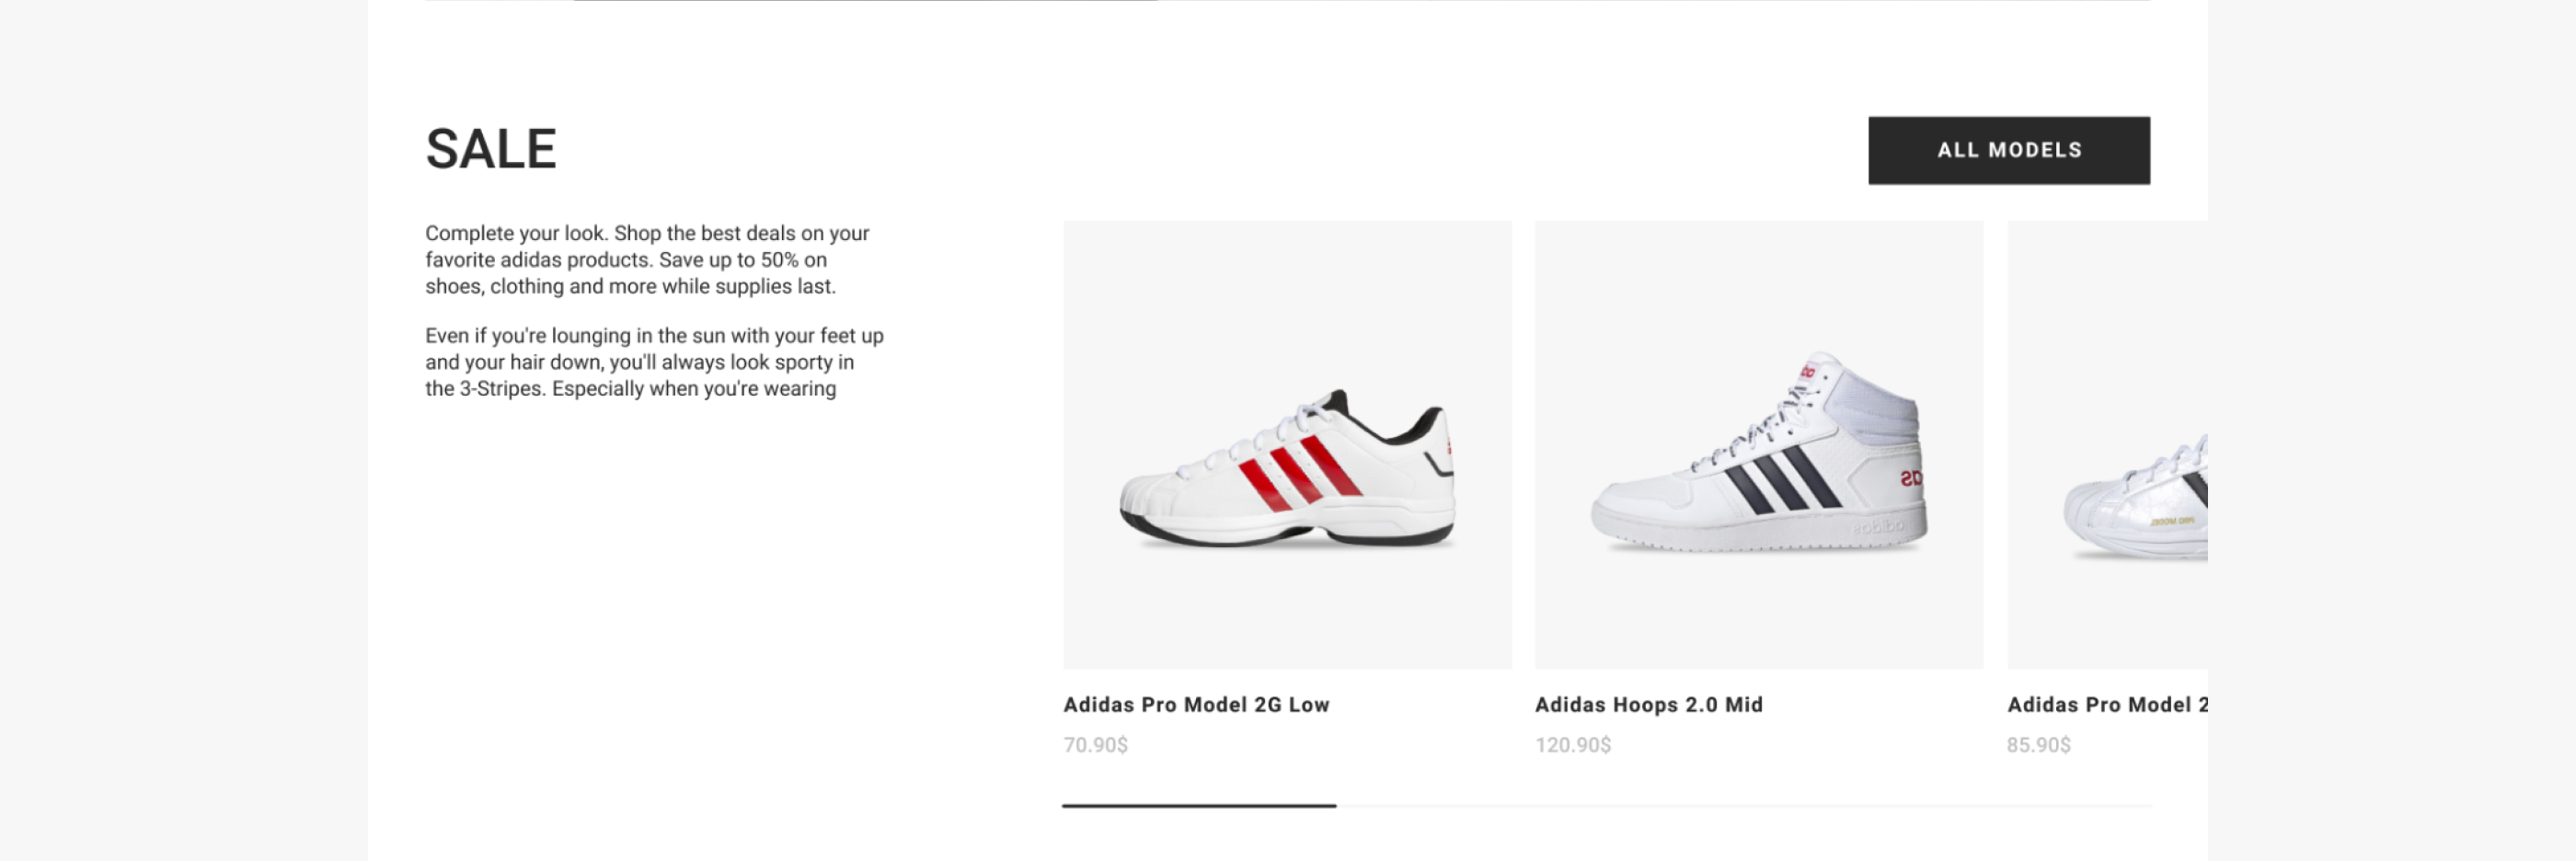Select the partially visible third shoe image
This screenshot has width=2576, height=861.
tap(2108, 444)
